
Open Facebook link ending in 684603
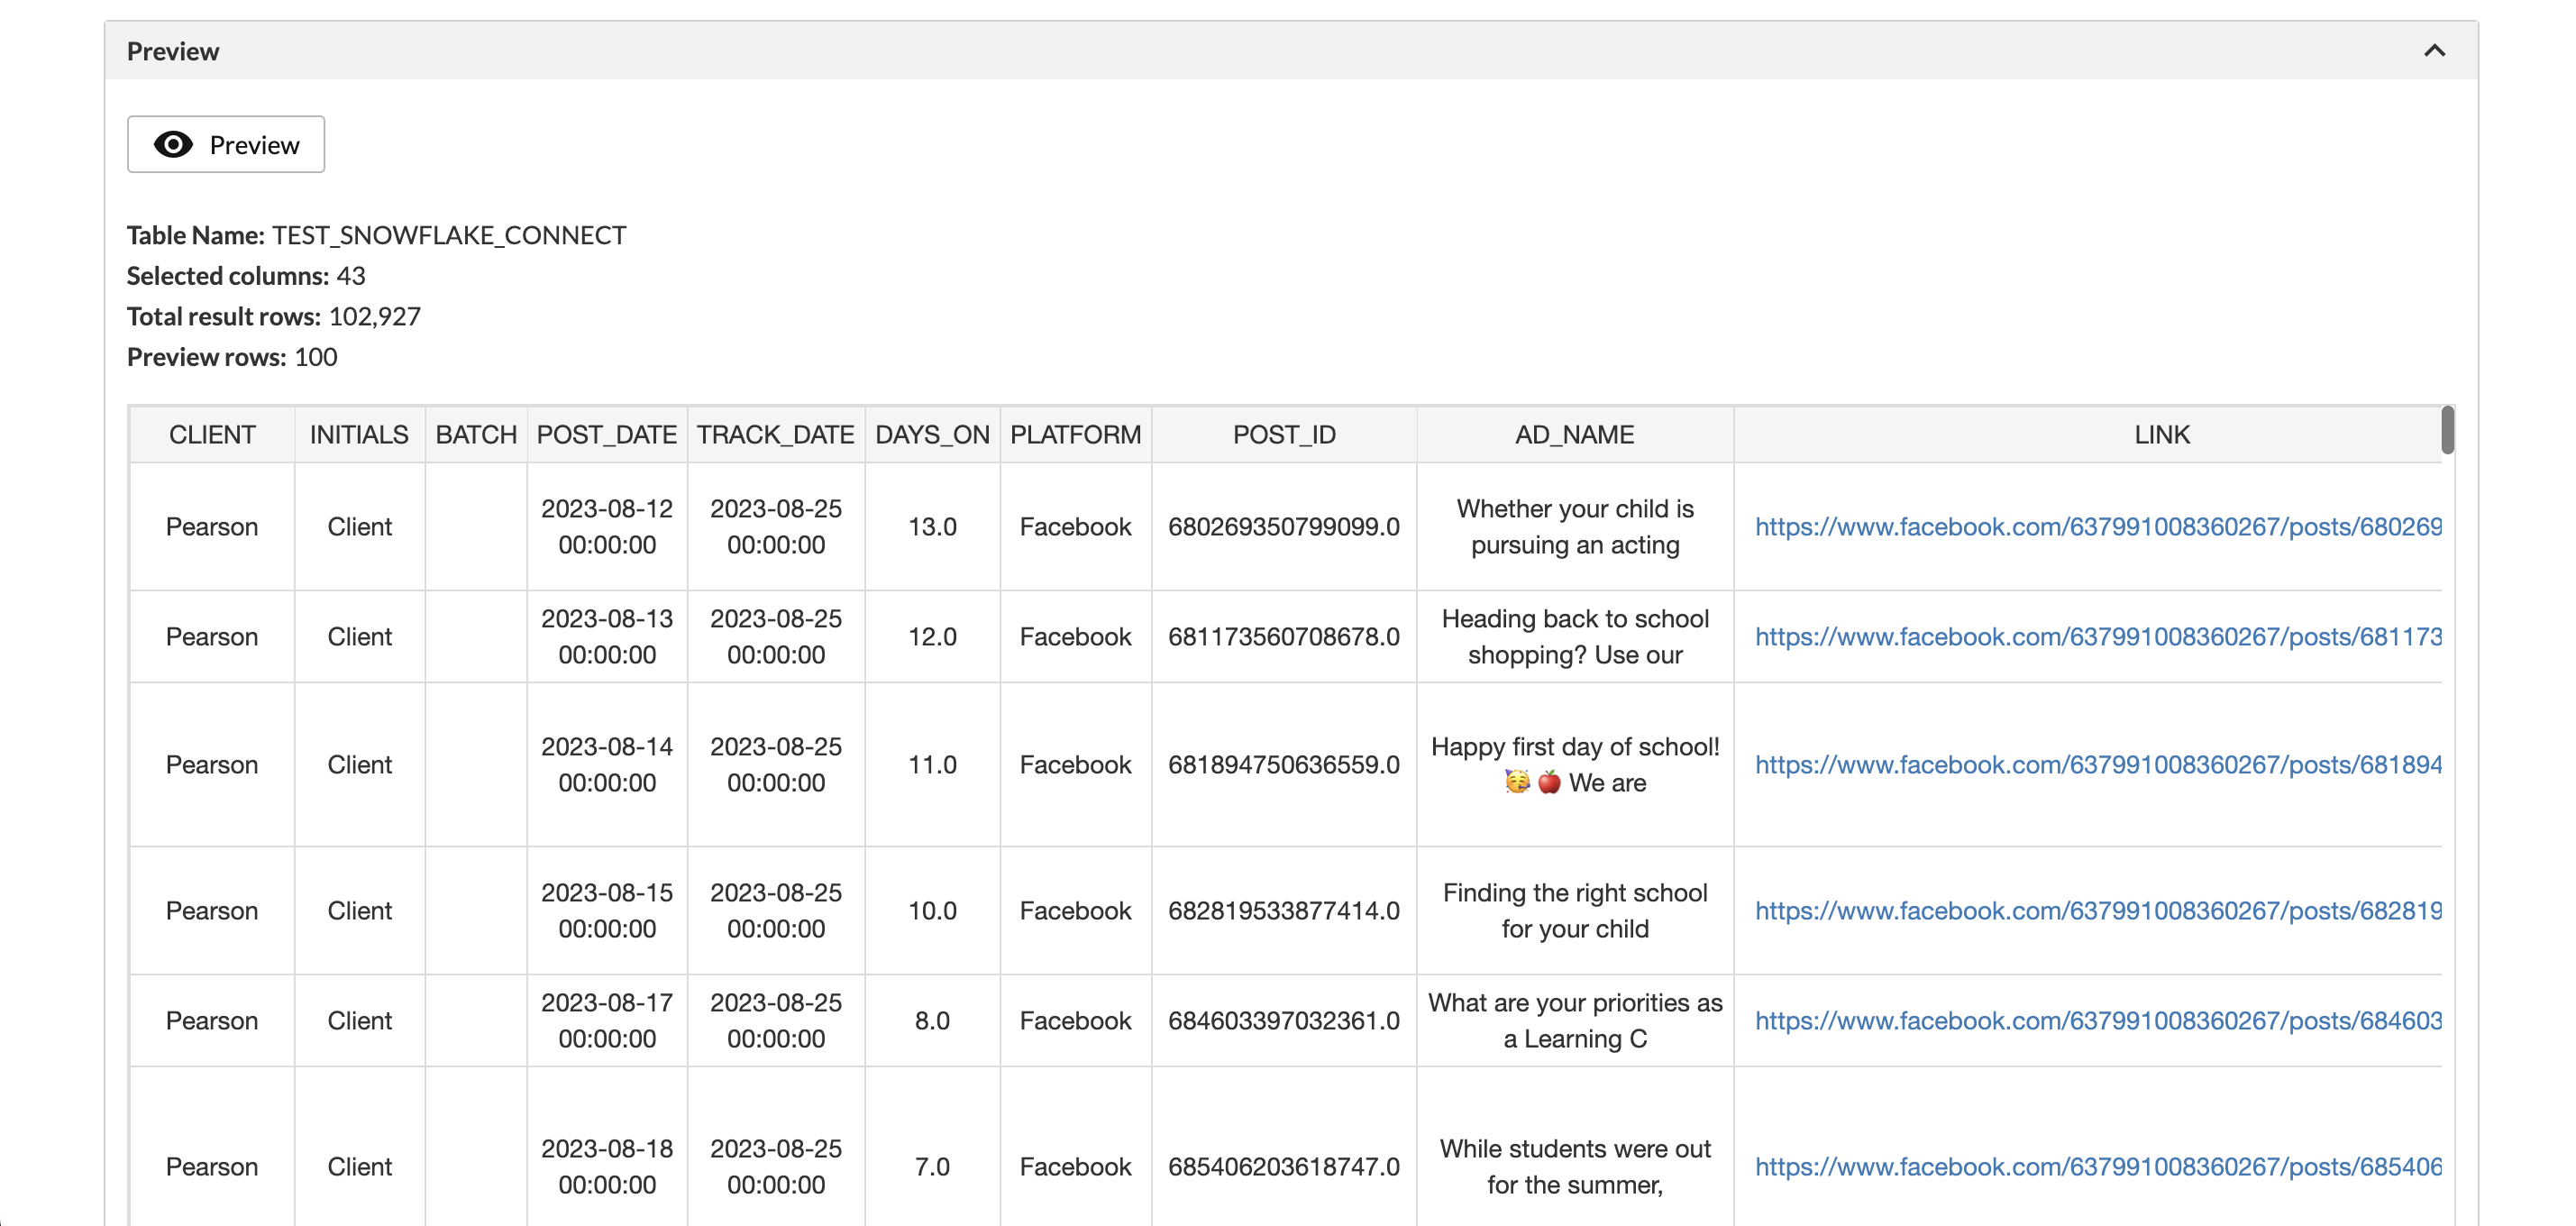2097,1021
